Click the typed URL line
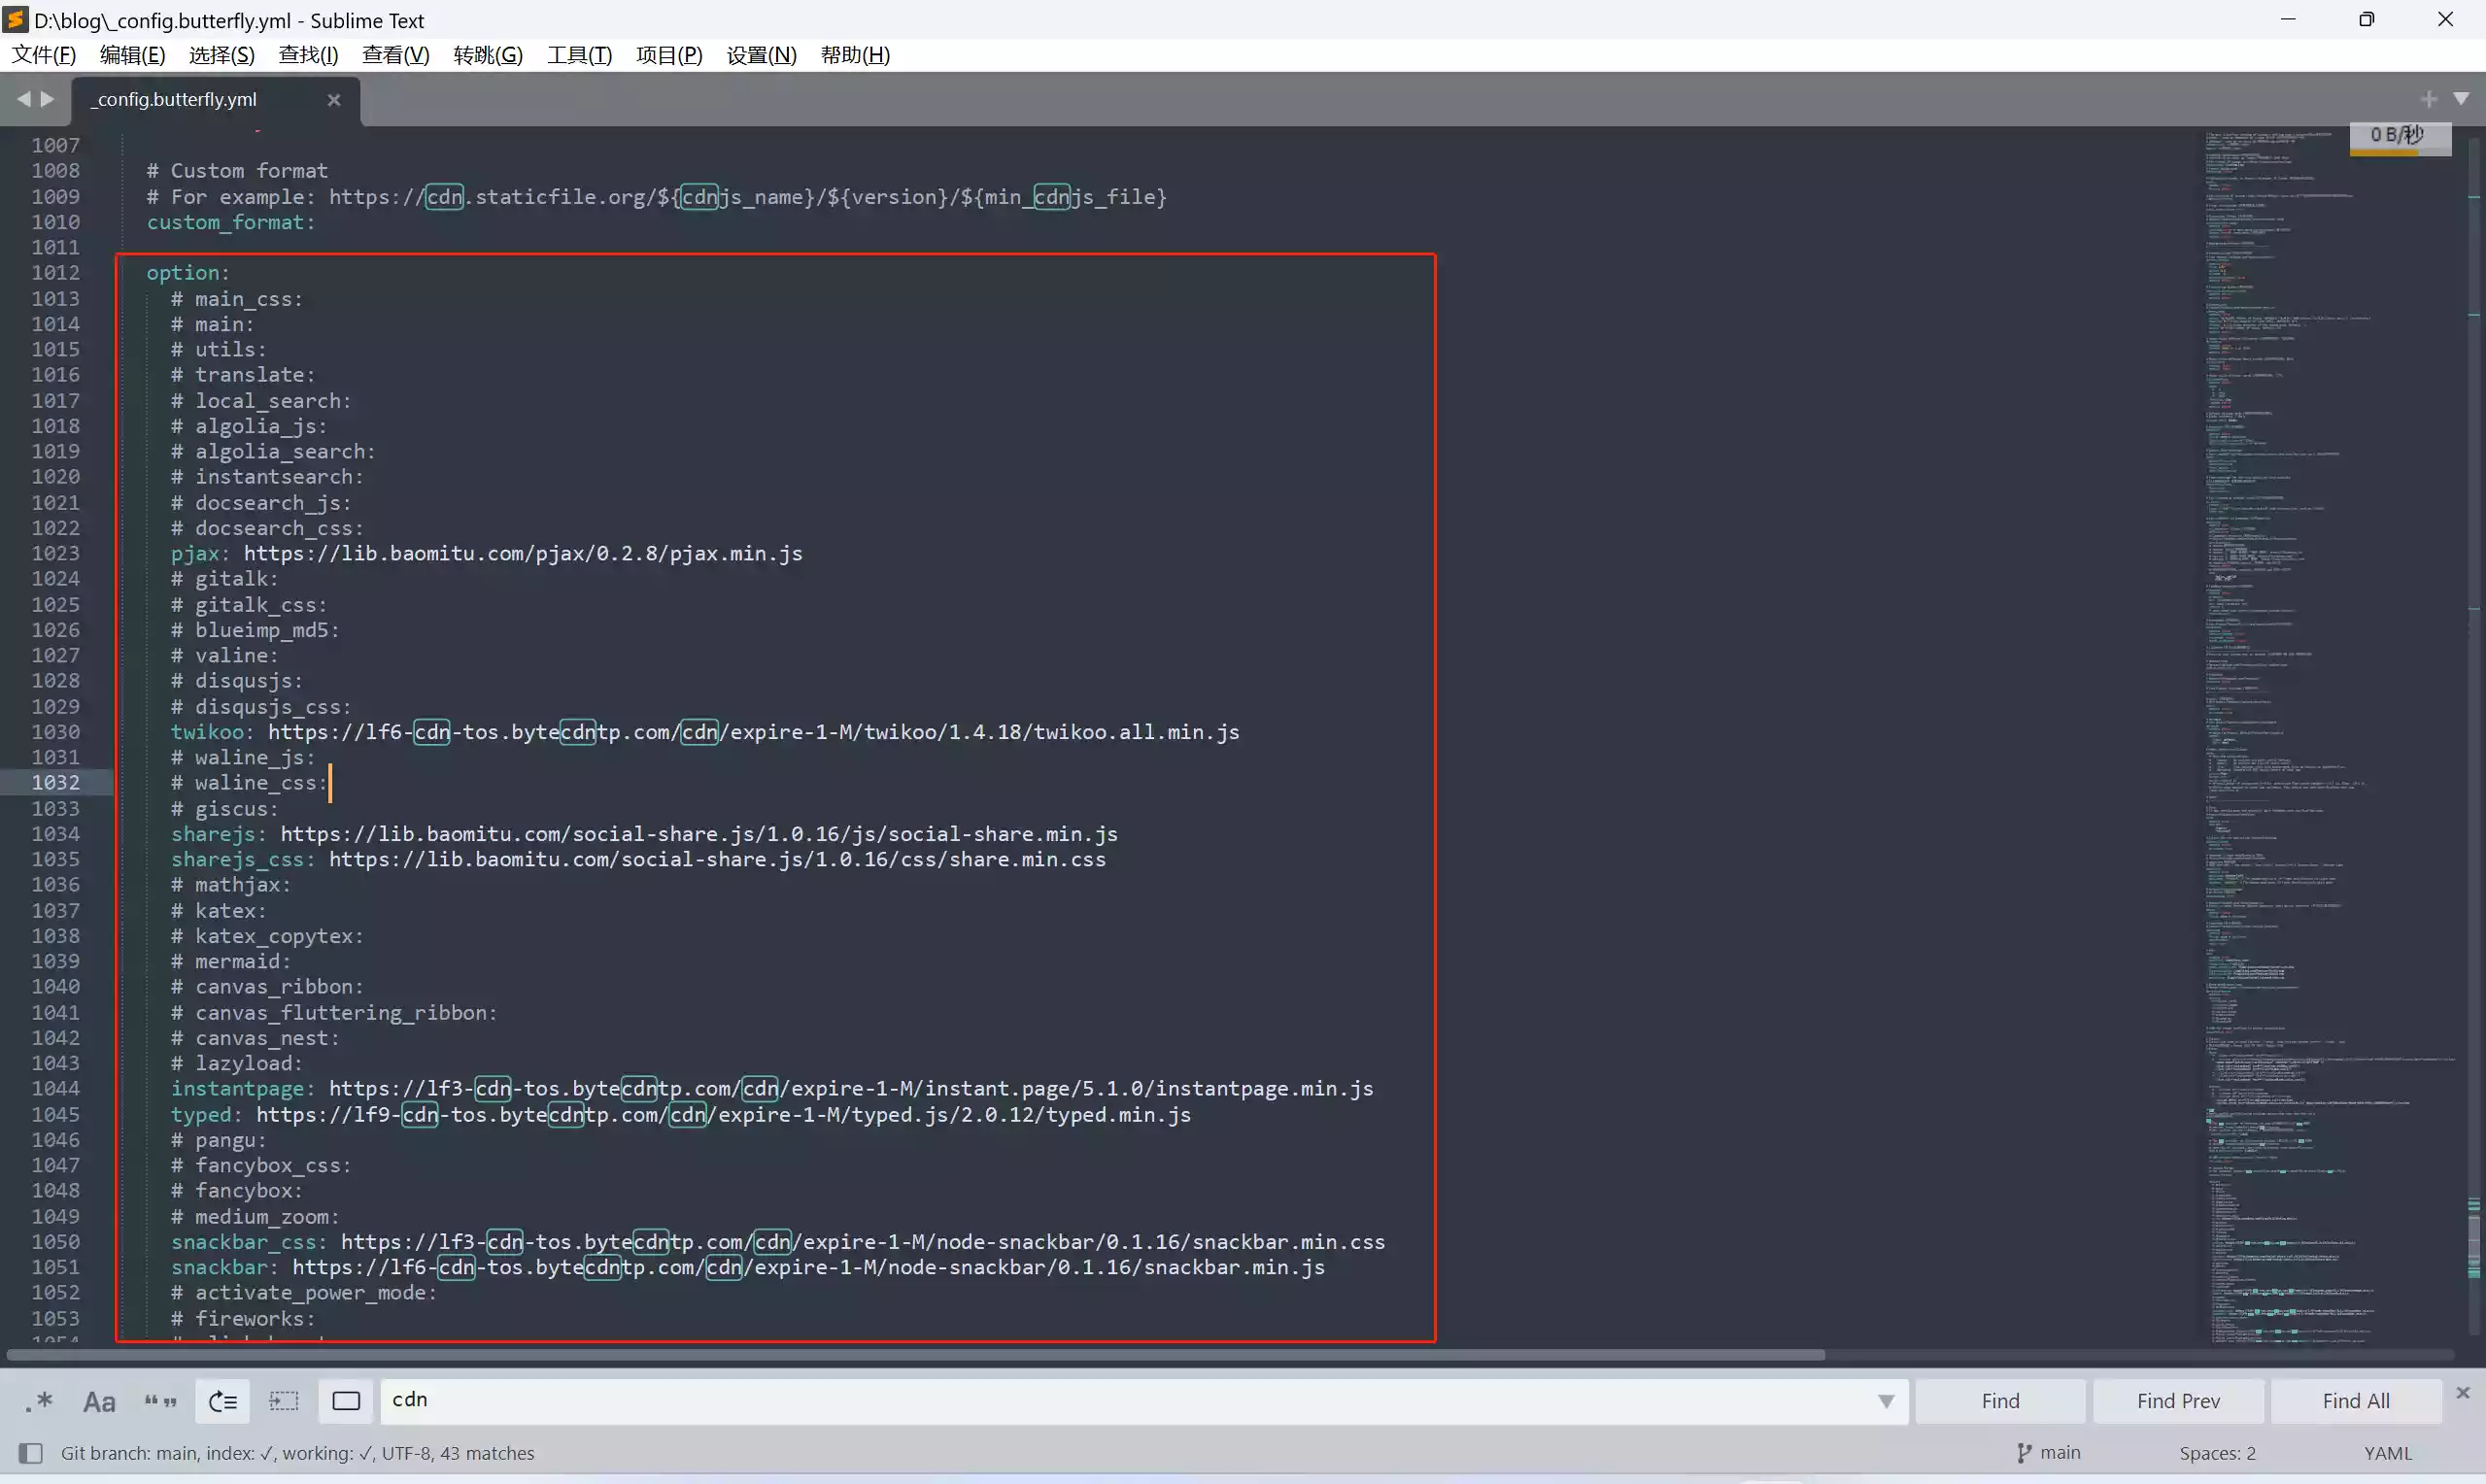The height and width of the screenshot is (1484, 2486). coord(681,1114)
